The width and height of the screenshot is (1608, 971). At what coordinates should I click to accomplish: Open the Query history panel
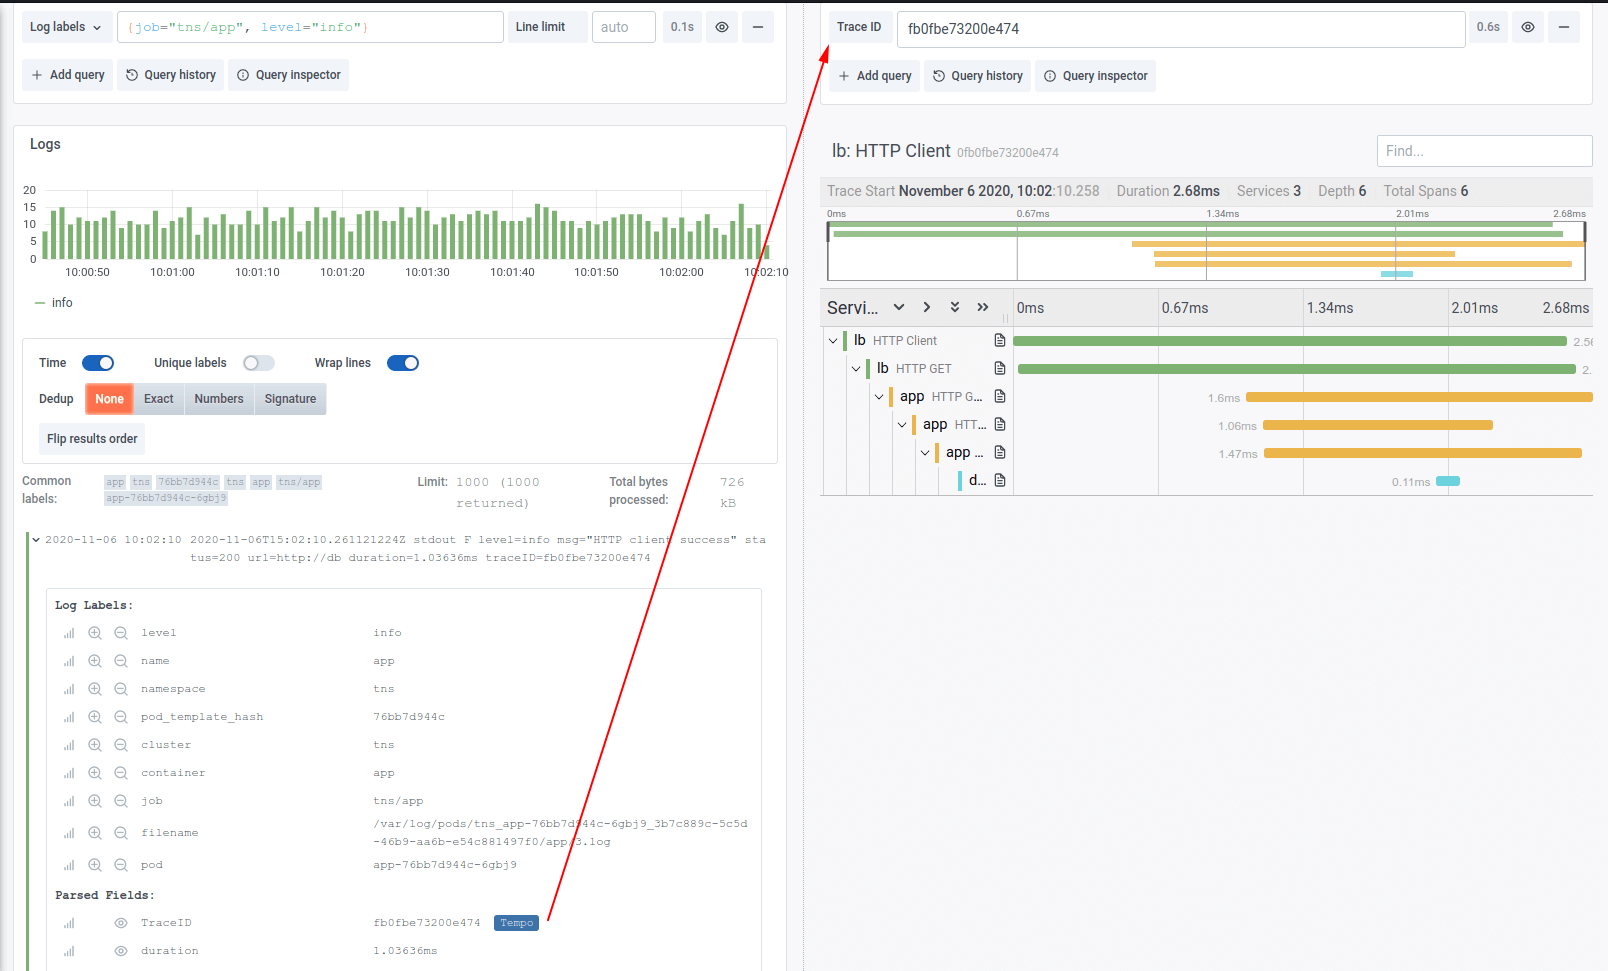coord(170,74)
